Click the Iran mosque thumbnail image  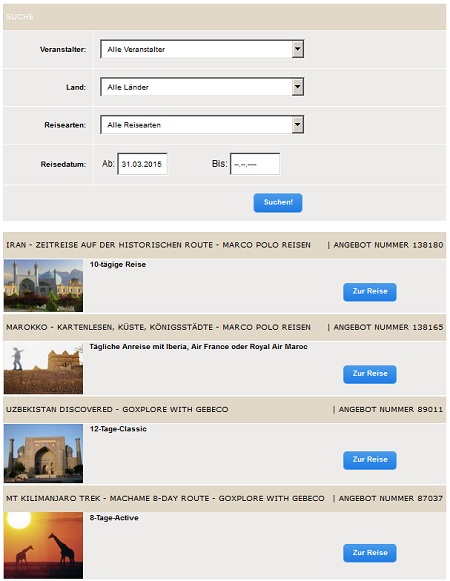click(x=43, y=285)
